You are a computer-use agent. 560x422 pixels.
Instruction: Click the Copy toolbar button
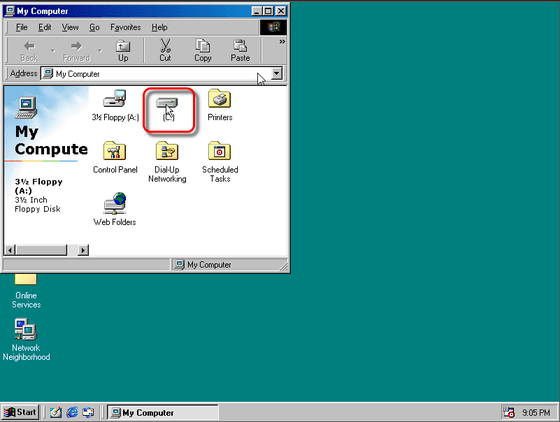pos(202,51)
